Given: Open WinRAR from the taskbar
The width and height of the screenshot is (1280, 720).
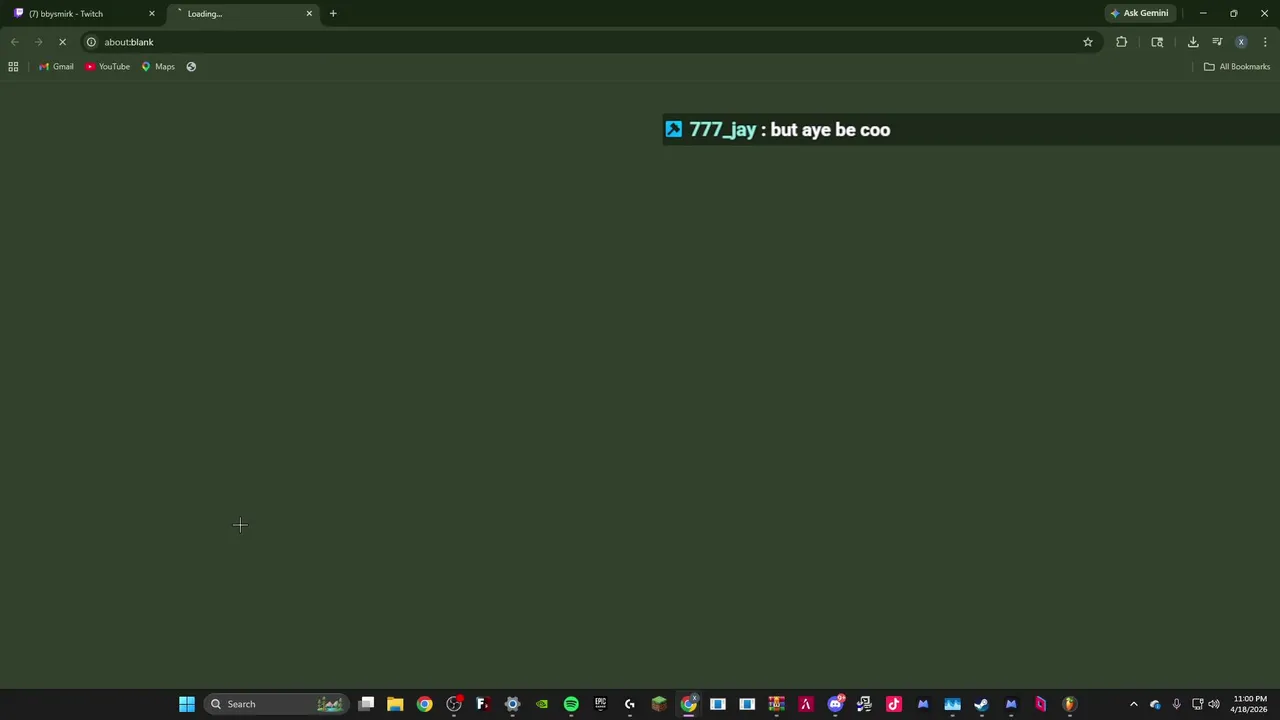Looking at the screenshot, I should (776, 704).
